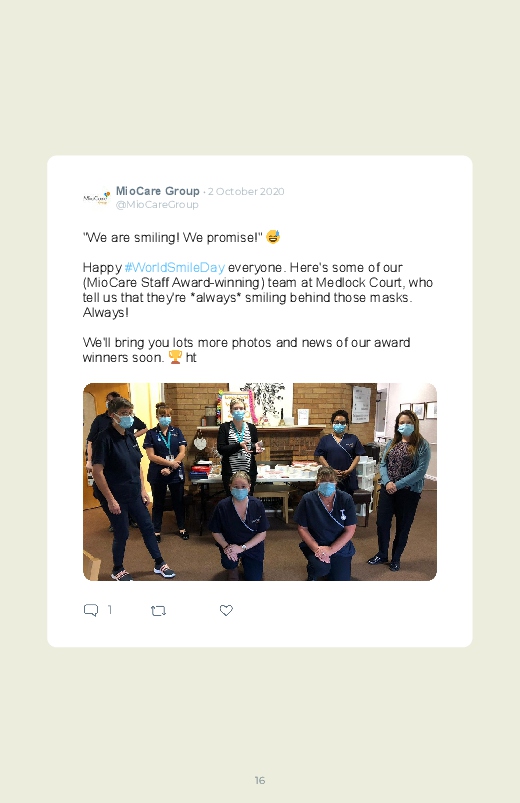Image resolution: width=520 pixels, height=803 pixels.
Task: Click the truncated 'ht' link text
Action: [191, 357]
